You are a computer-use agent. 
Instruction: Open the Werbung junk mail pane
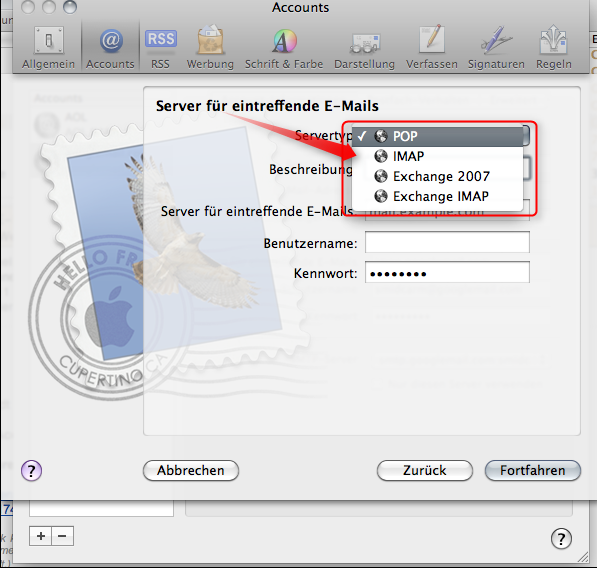[x=210, y=48]
